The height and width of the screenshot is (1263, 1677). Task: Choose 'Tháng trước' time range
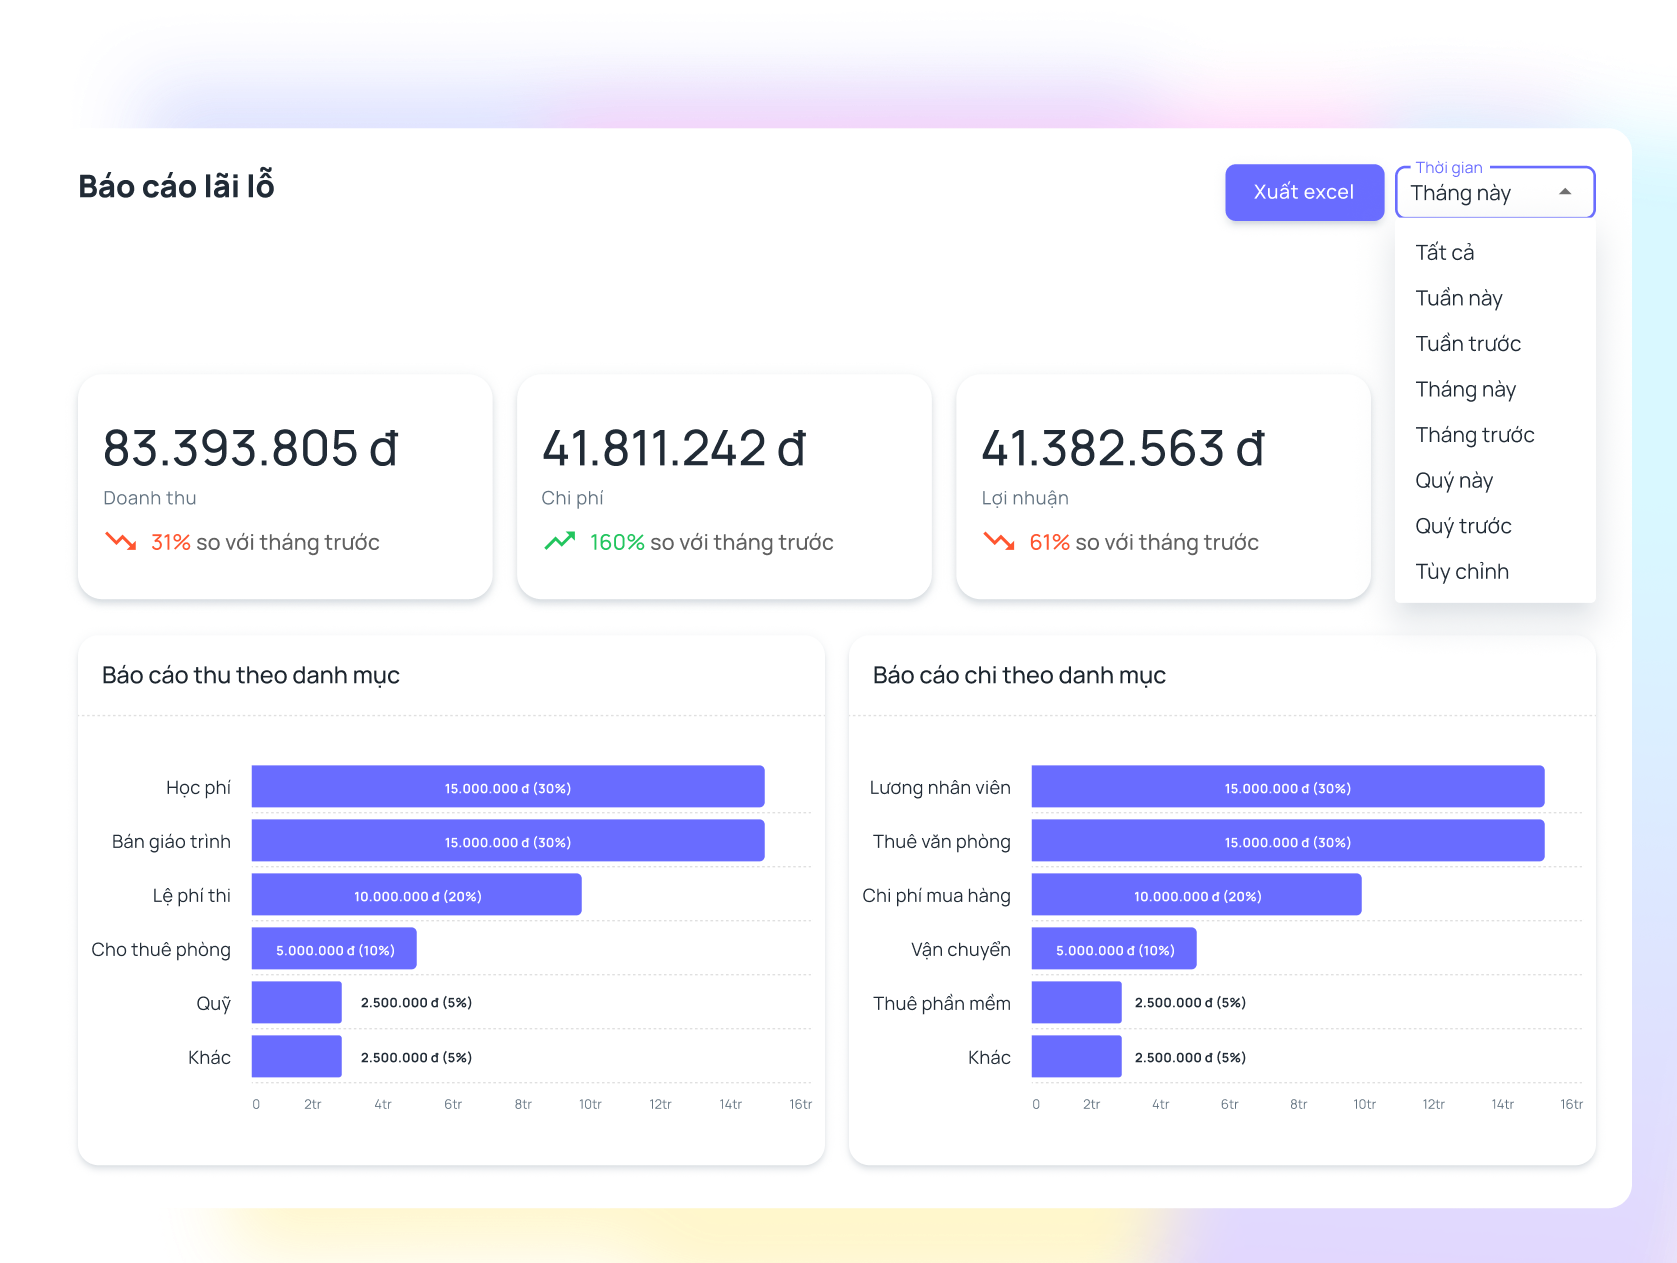point(1475,435)
